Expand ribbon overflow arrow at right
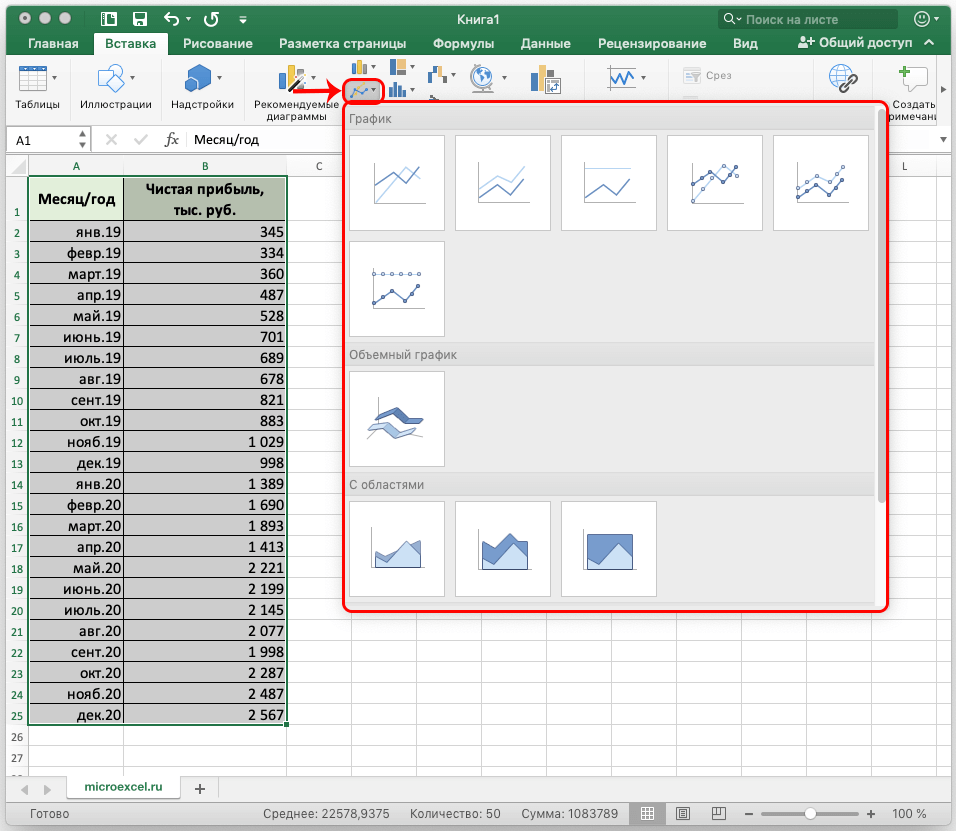This screenshot has height=831, width=956. [x=944, y=90]
